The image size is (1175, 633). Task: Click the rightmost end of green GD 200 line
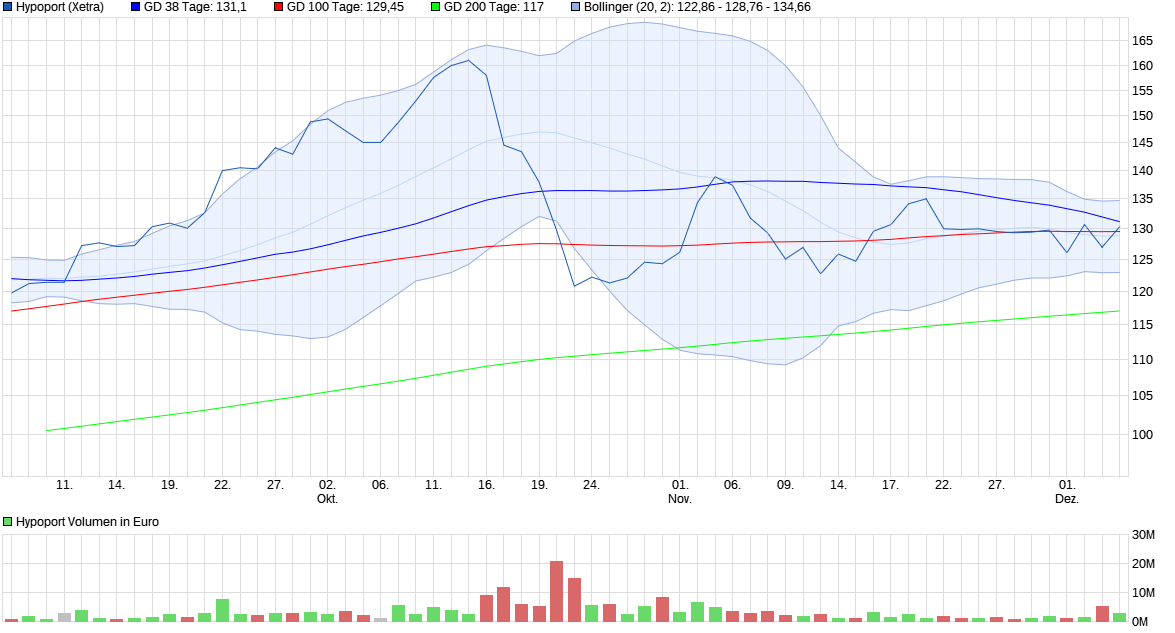point(1119,312)
